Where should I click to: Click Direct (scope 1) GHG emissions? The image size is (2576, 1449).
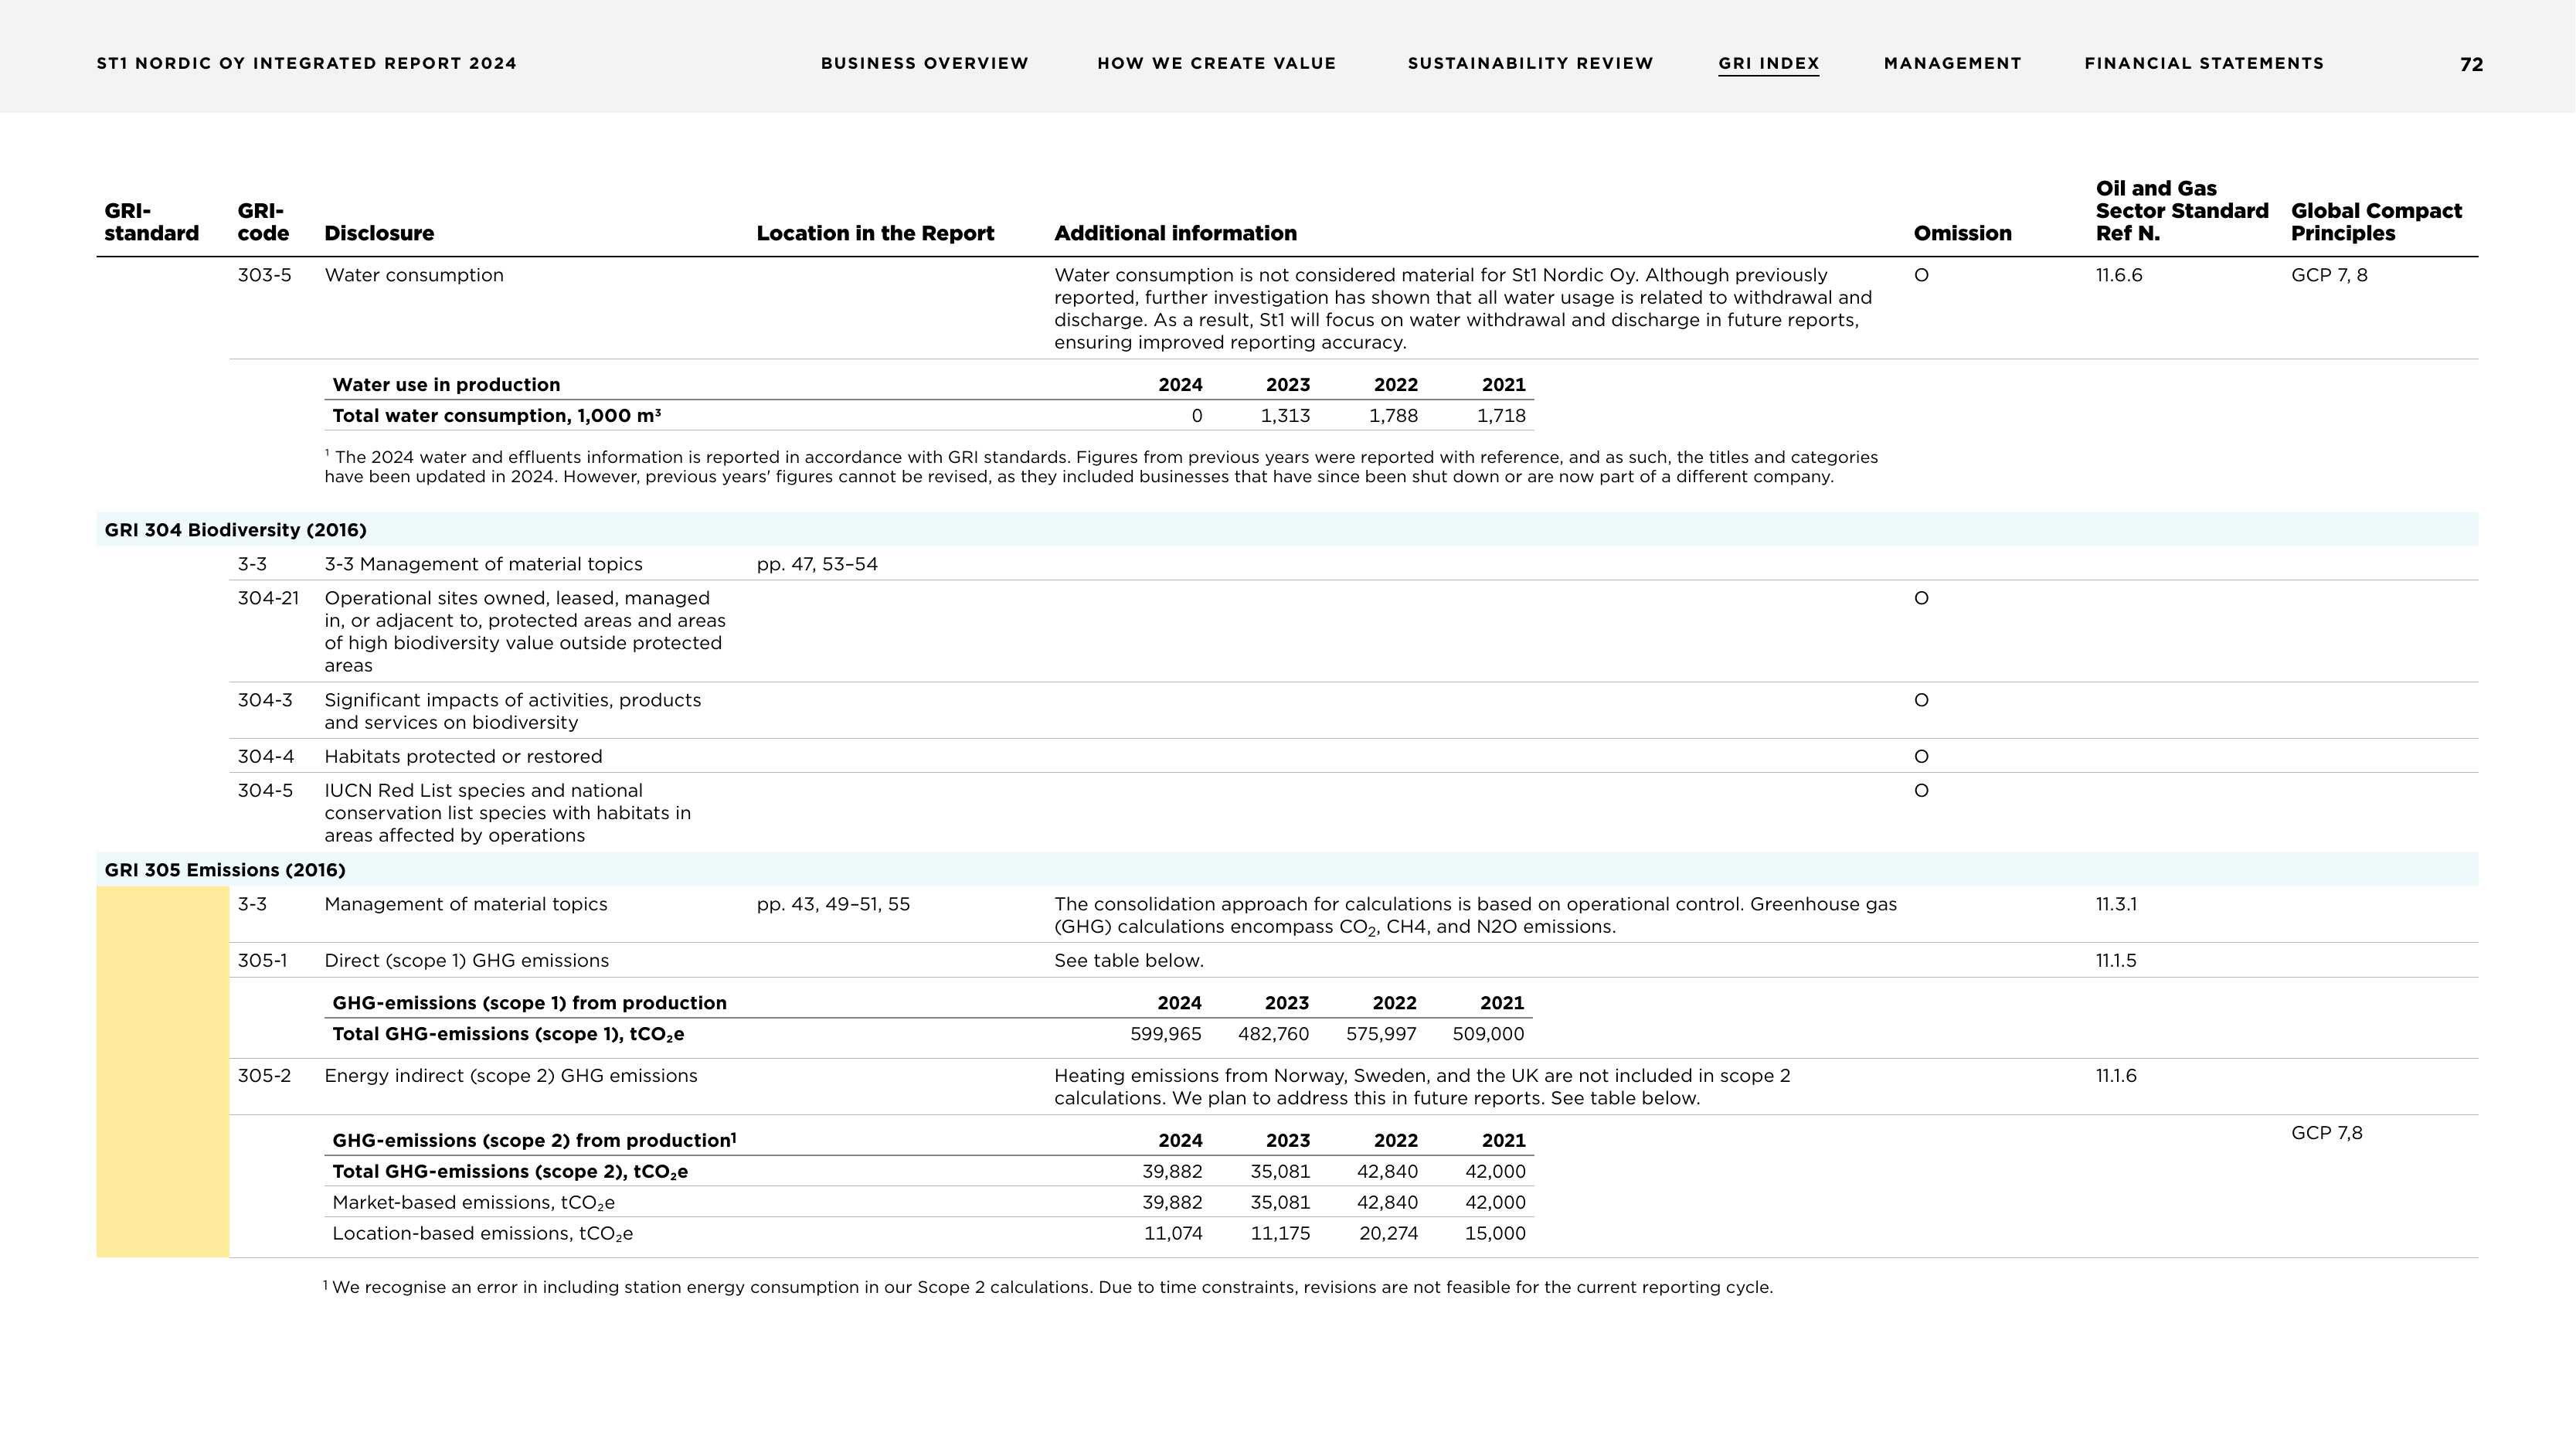tap(466, 961)
